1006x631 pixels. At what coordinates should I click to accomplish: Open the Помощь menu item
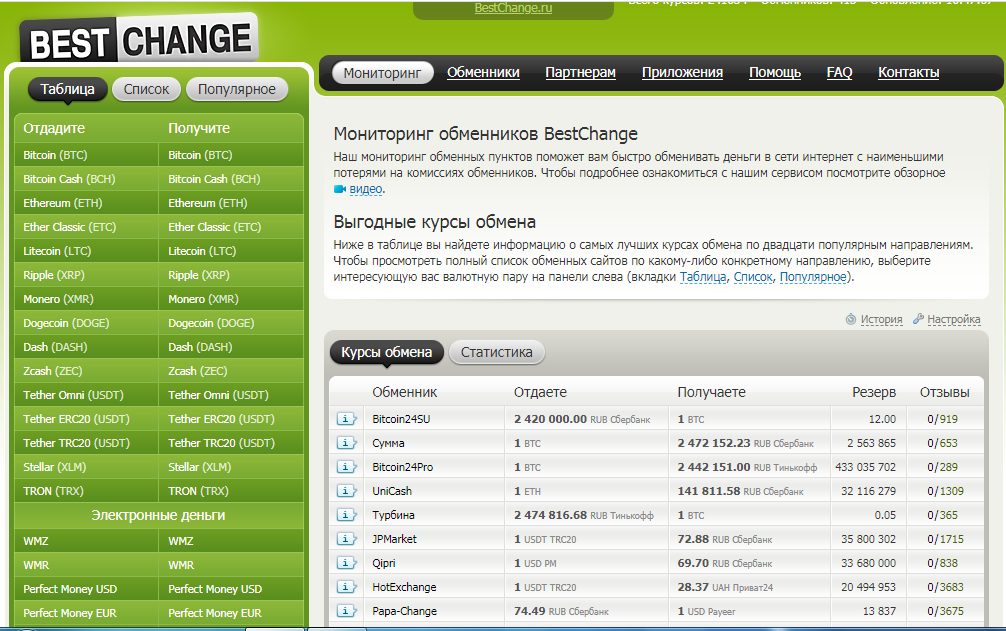[x=775, y=72]
